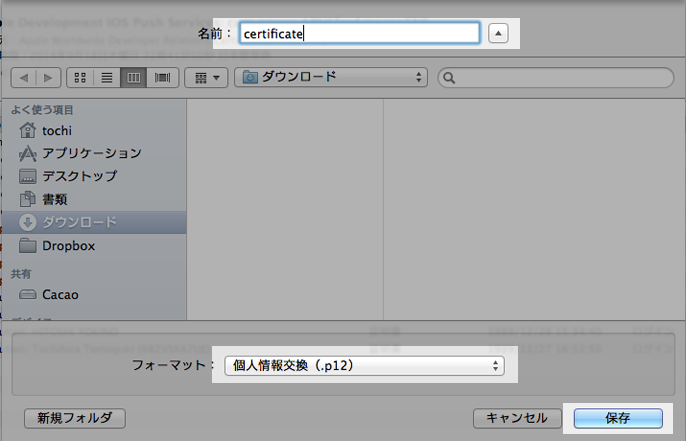Switch to icon view
This screenshot has width=686, height=441.
click(x=80, y=78)
